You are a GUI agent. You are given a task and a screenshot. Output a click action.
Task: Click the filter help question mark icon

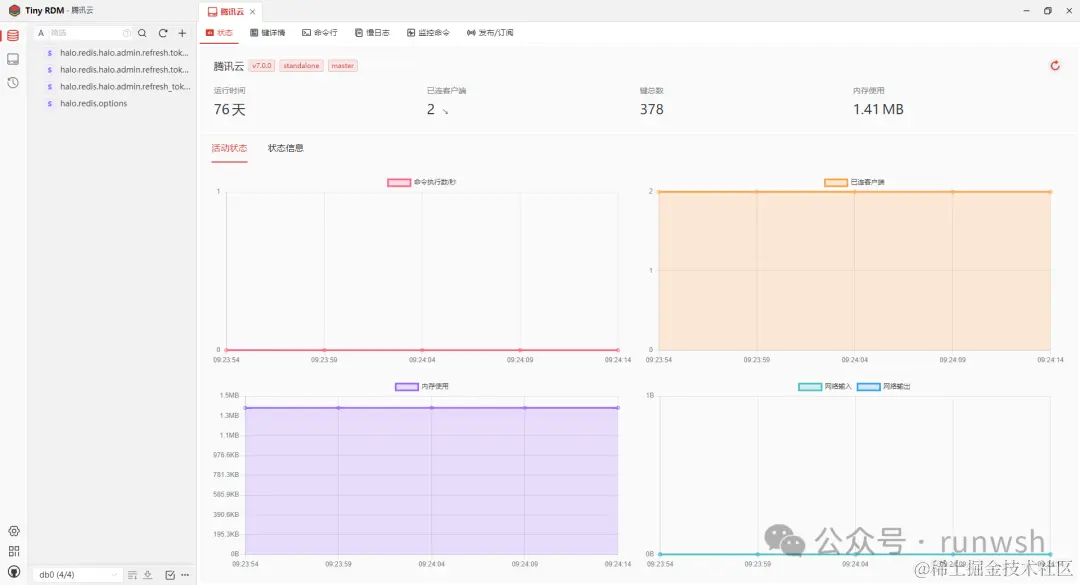coord(127,33)
